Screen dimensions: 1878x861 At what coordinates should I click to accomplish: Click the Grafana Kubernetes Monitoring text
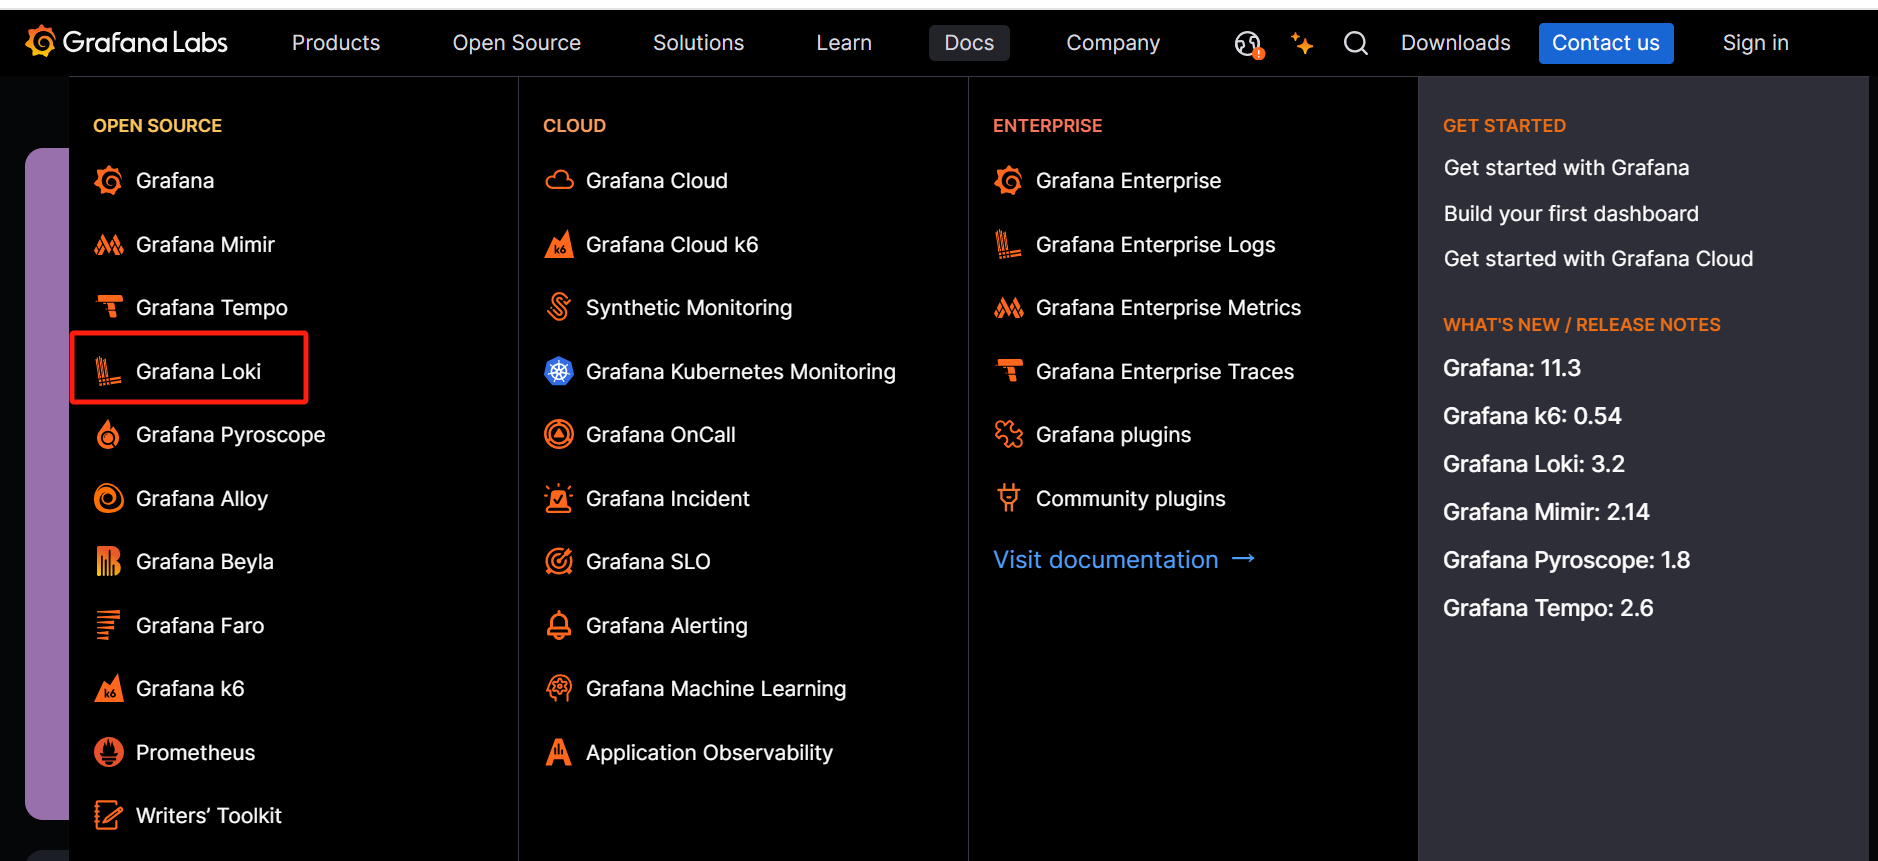tap(740, 372)
